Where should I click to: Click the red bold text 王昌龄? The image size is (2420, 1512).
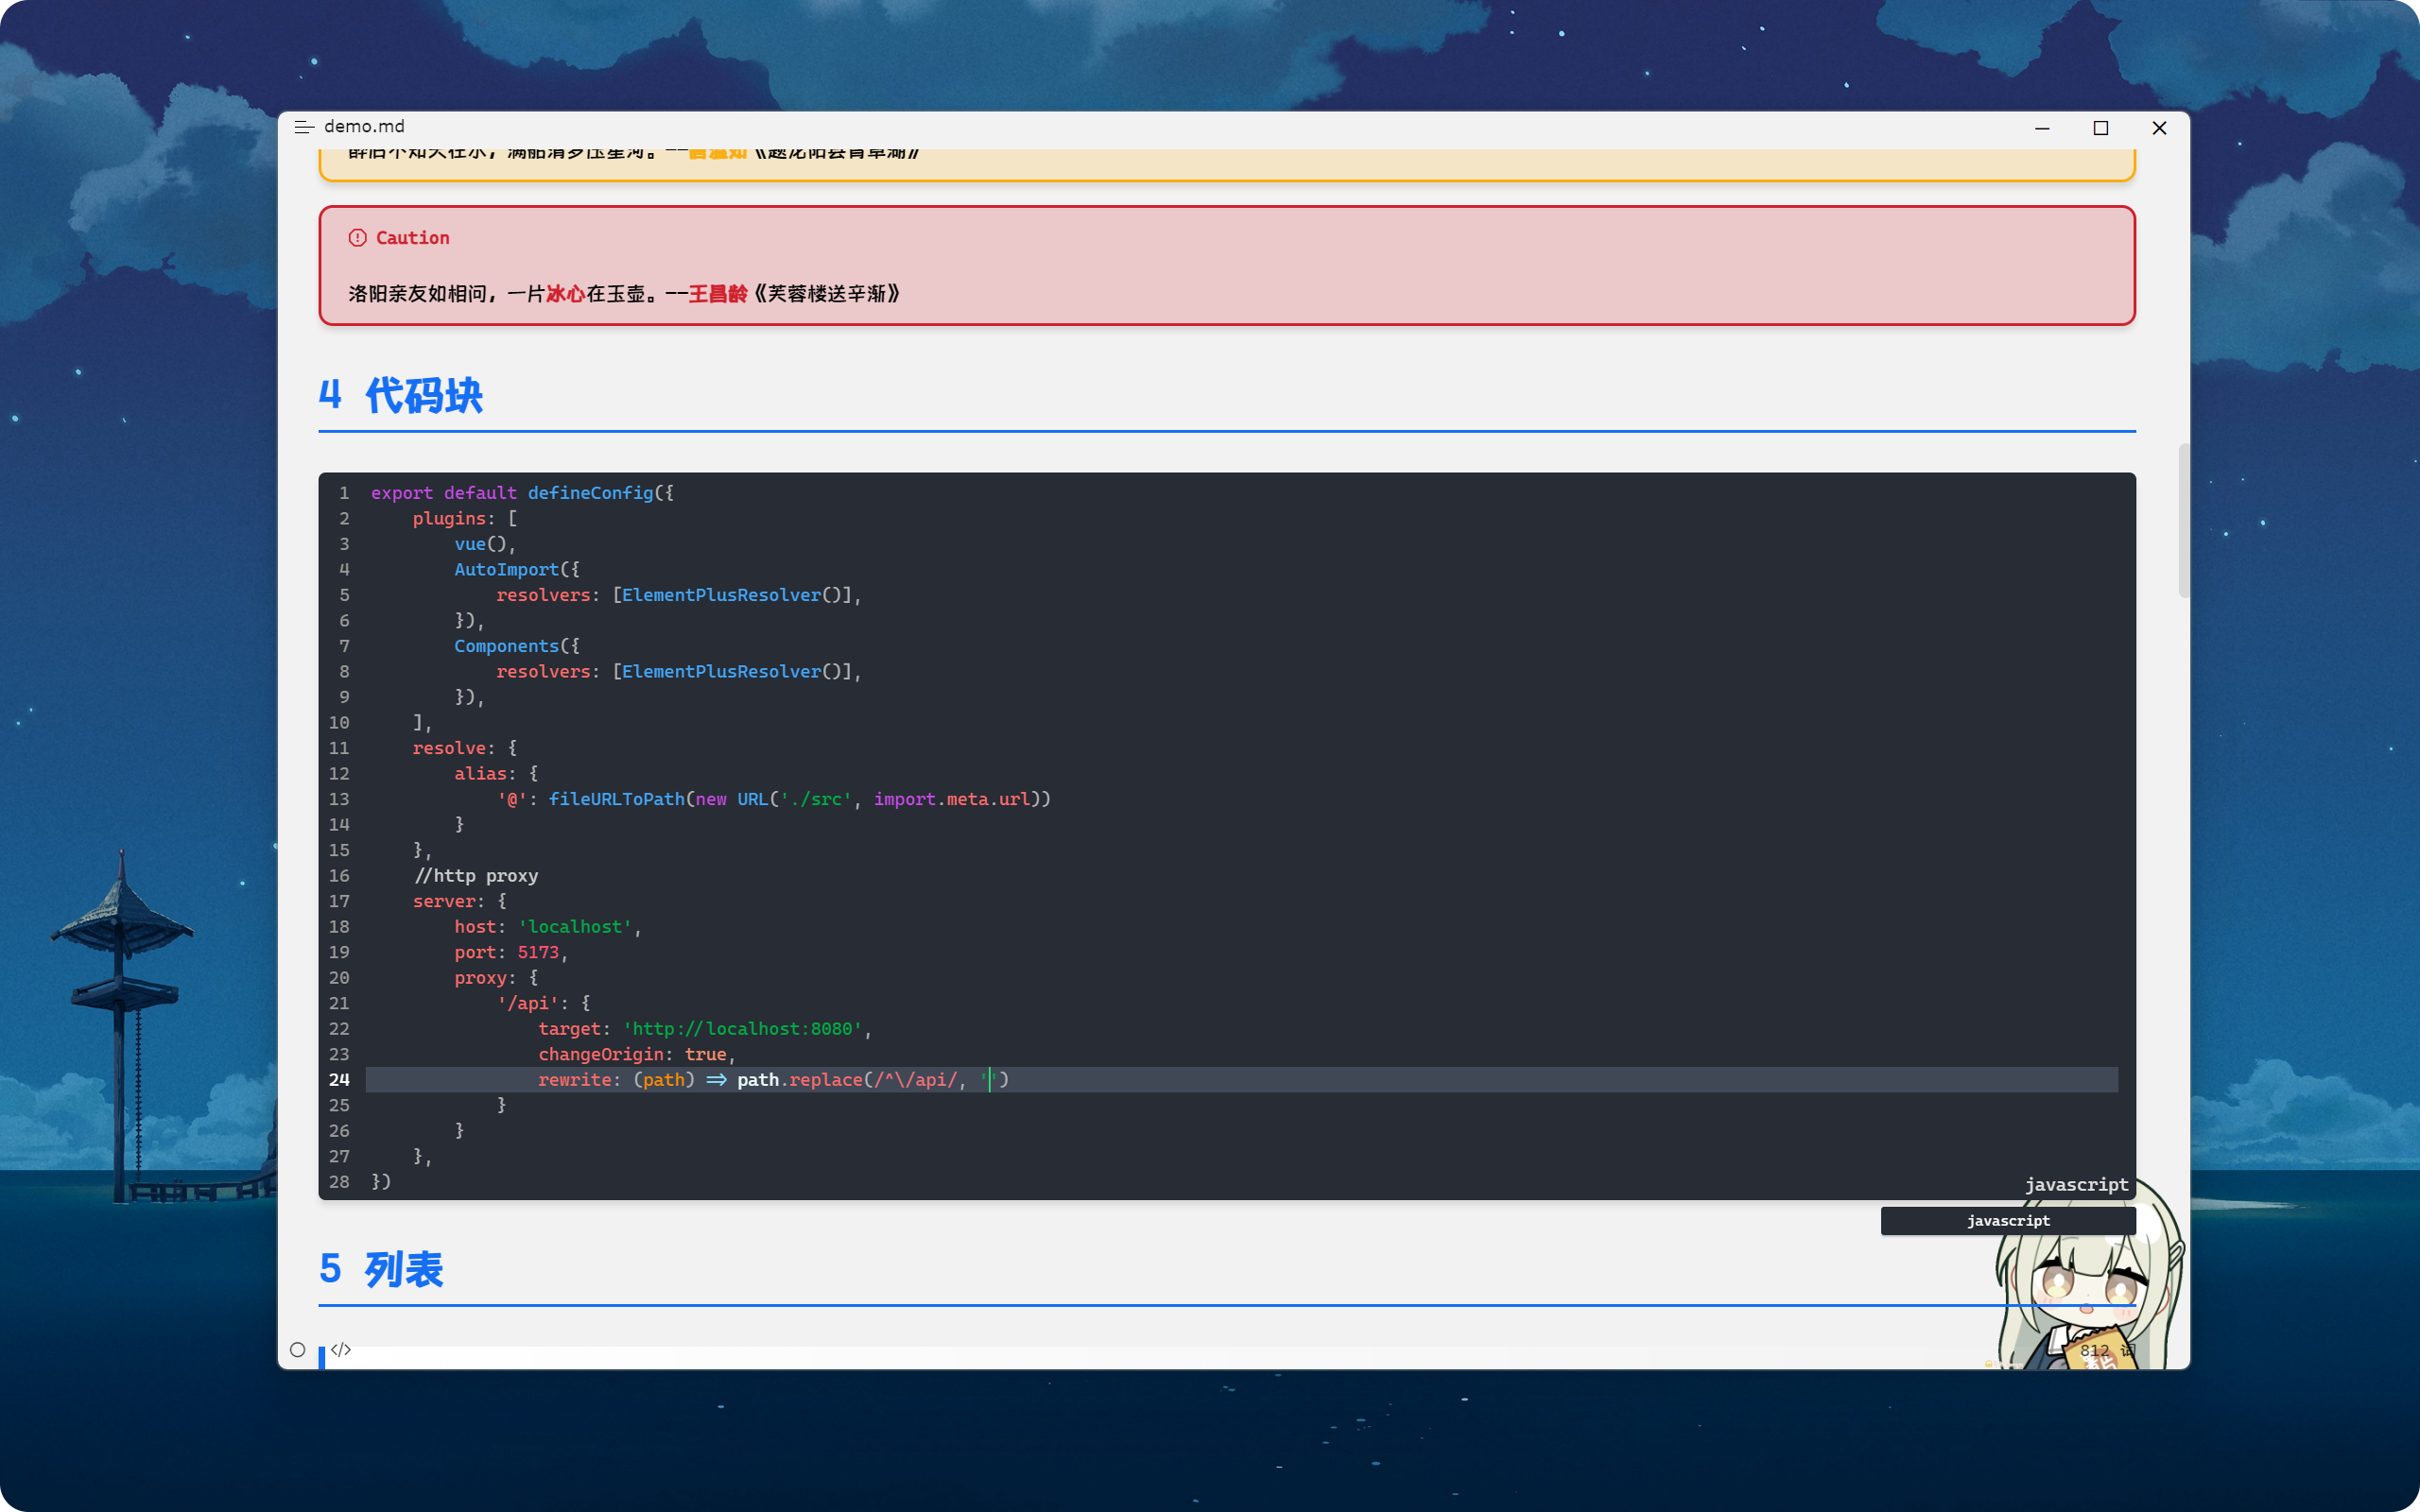[717, 294]
